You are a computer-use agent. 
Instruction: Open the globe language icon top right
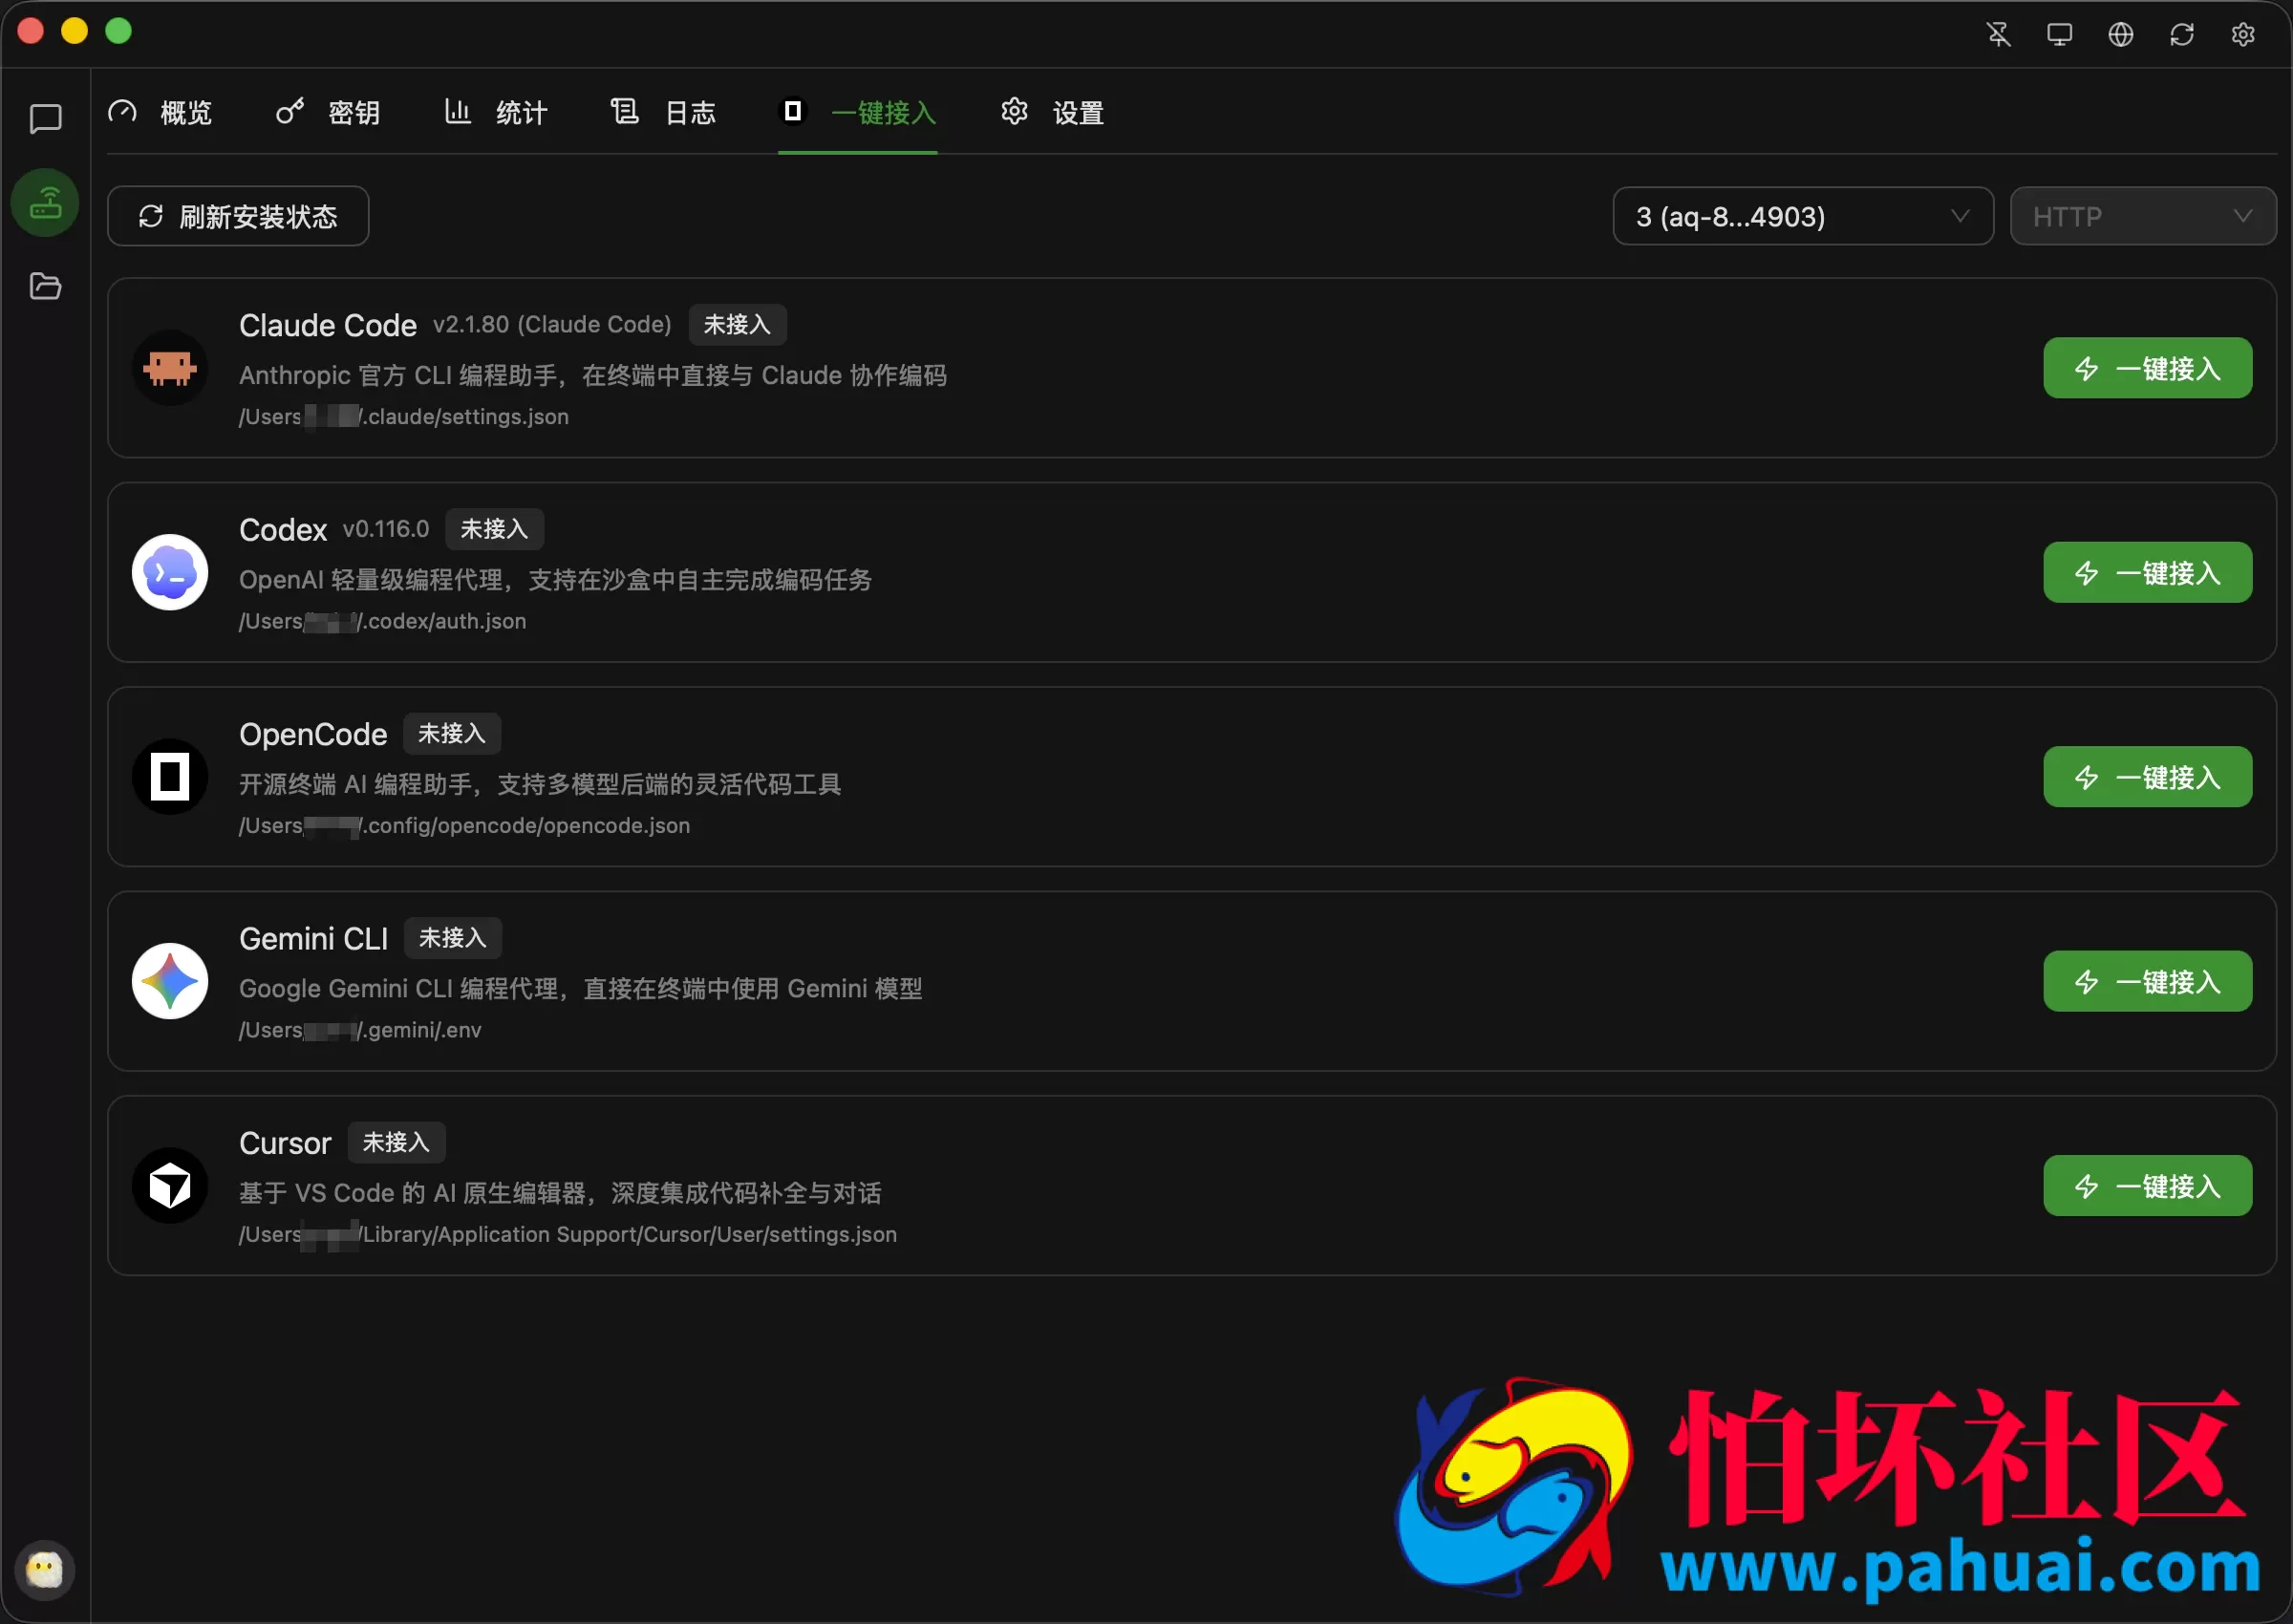coord(2121,33)
